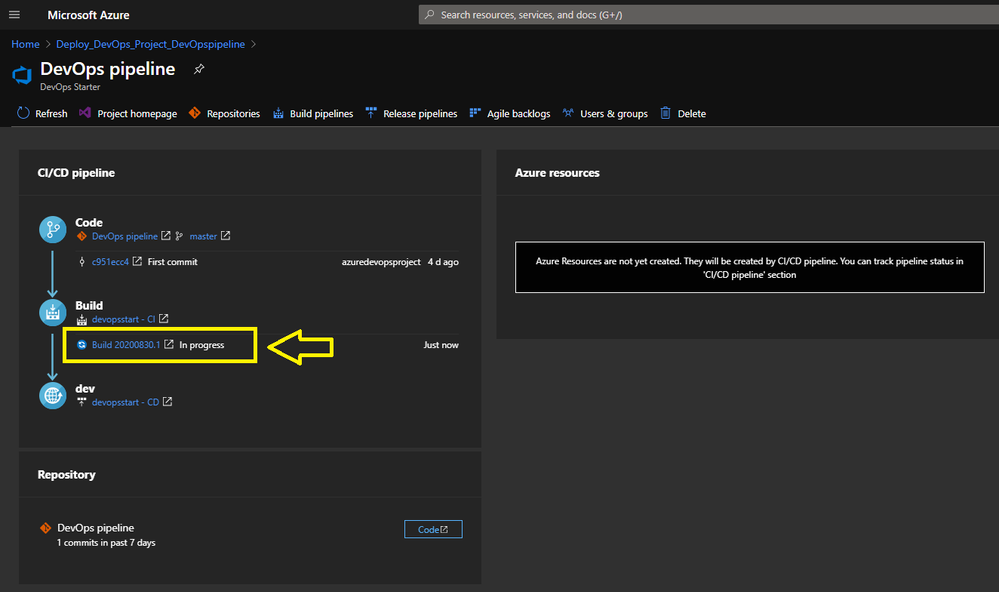
Task: Click the 'First commit' text
Action: [173, 261]
